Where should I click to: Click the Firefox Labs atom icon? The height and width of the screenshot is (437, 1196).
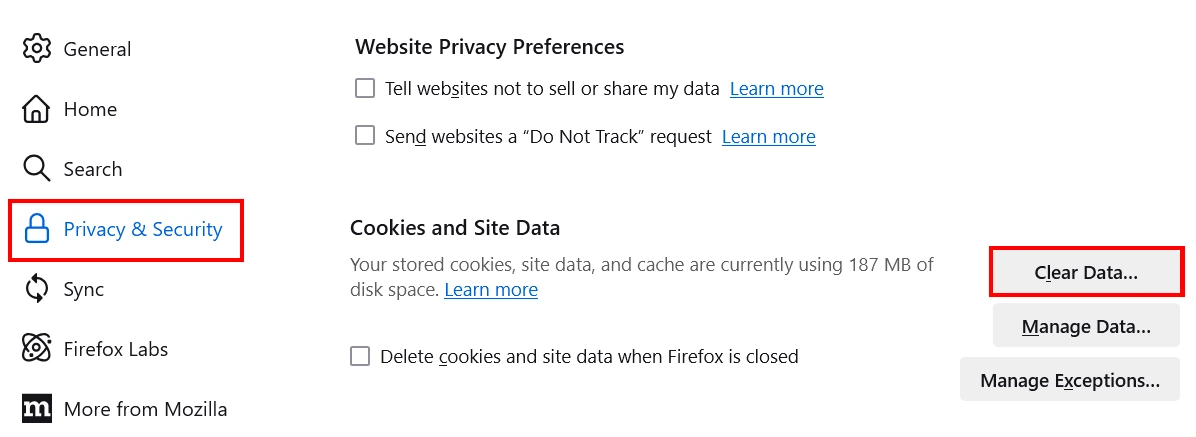(37, 349)
